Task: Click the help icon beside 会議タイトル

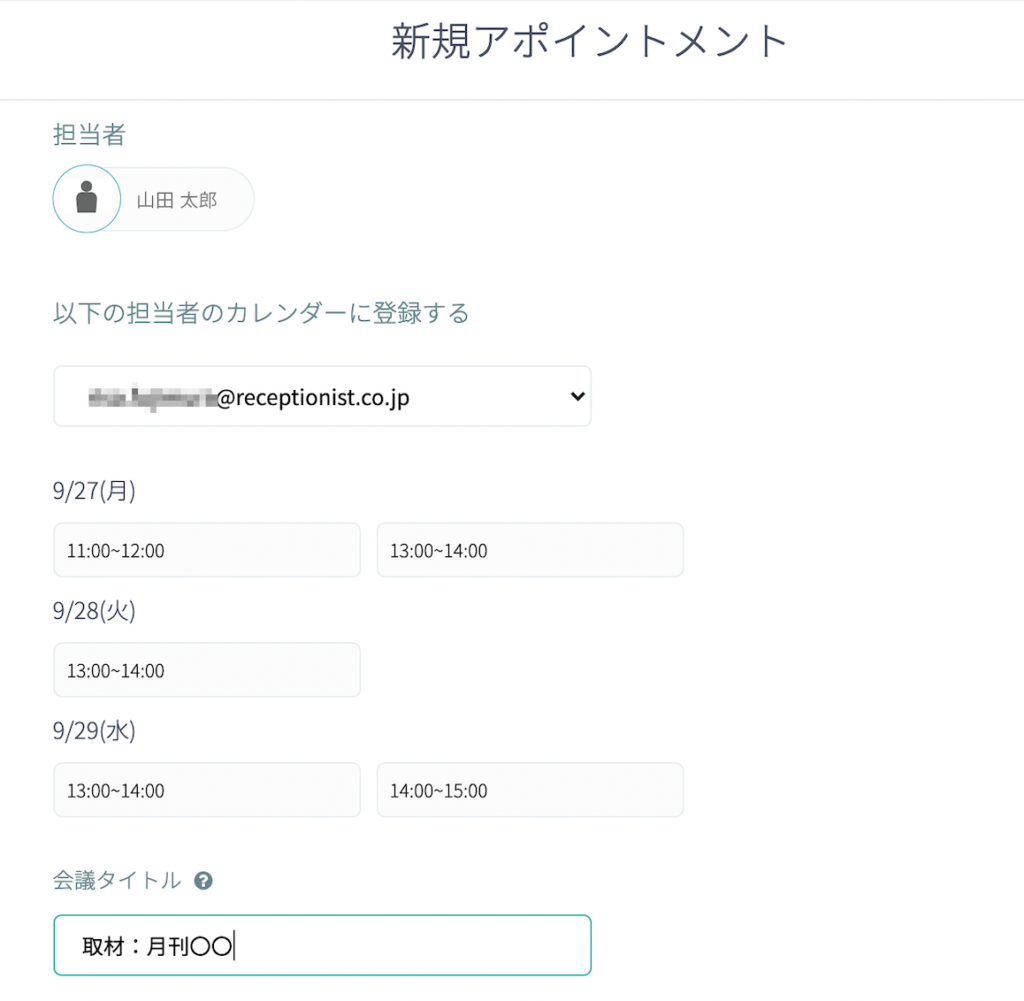Action: click(203, 881)
